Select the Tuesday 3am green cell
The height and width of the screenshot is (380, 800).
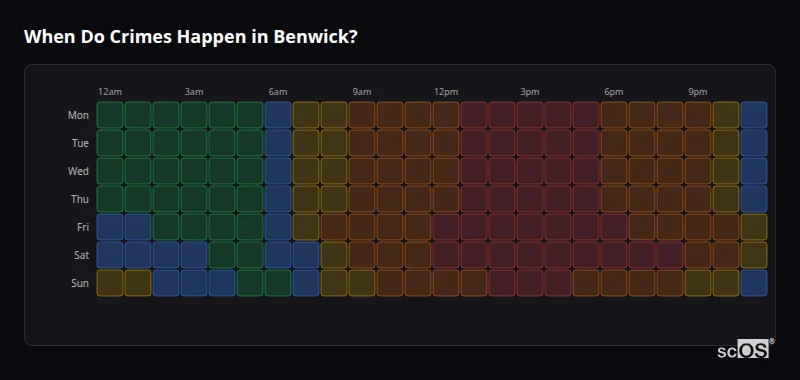[194, 143]
